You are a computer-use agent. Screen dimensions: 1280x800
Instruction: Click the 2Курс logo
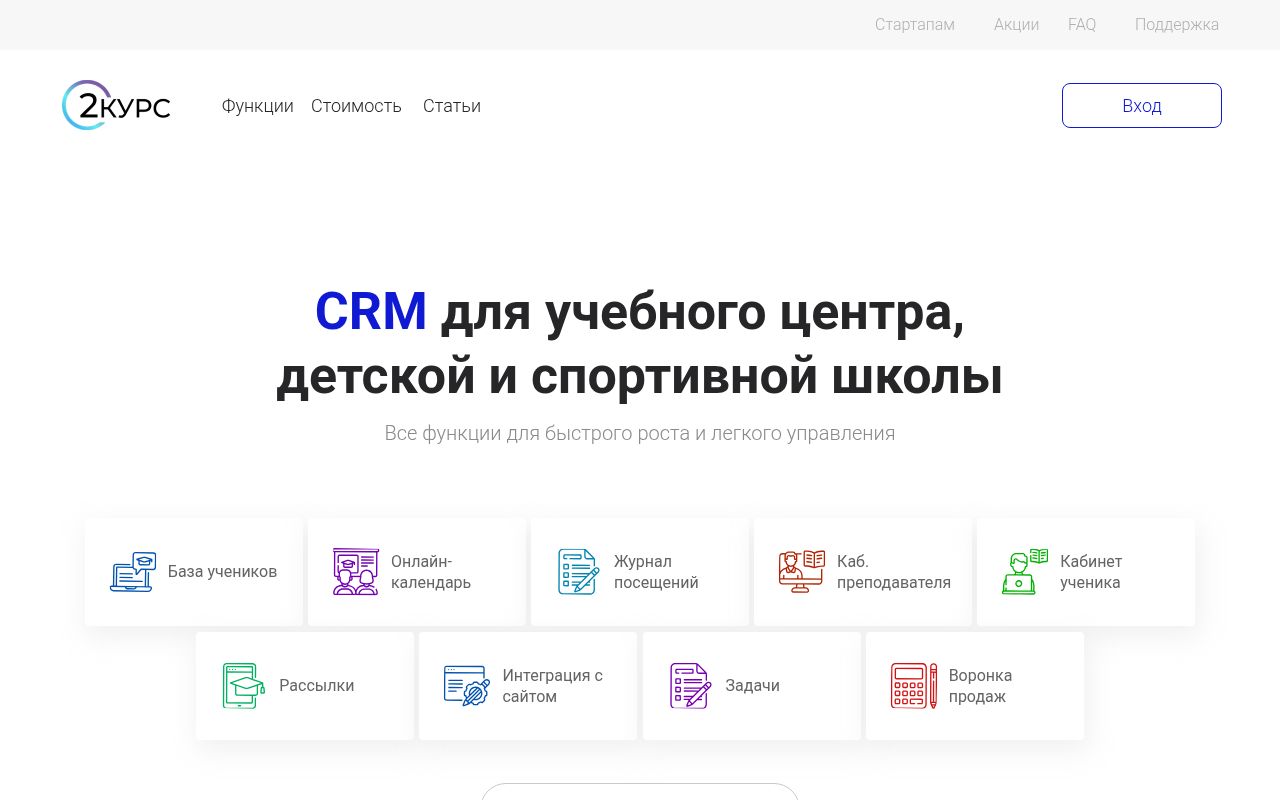tap(116, 105)
